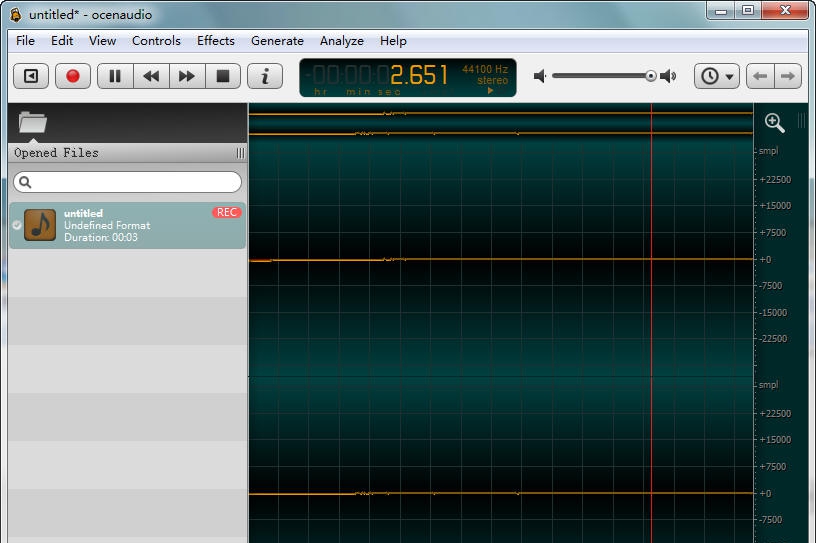Click the volume slider knob
Viewport: 816px width, 543px height.
point(651,76)
